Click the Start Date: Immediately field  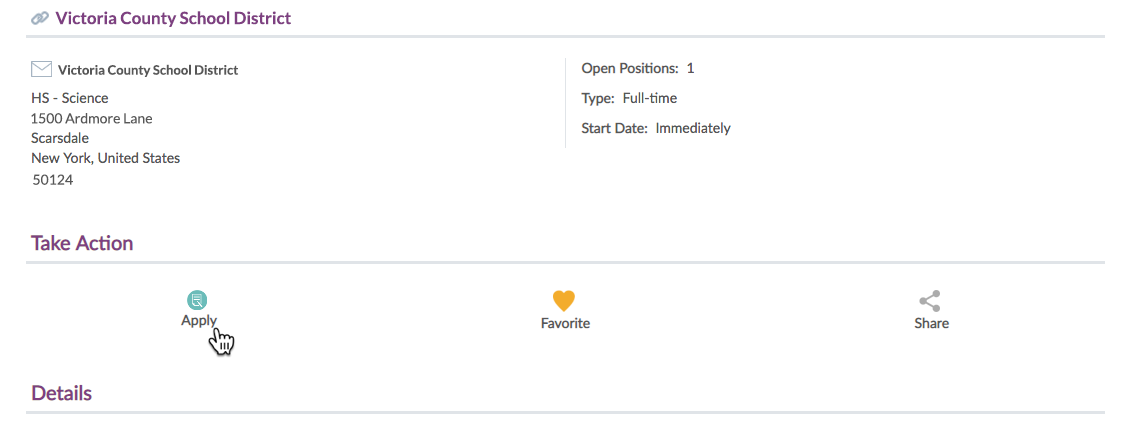point(656,128)
